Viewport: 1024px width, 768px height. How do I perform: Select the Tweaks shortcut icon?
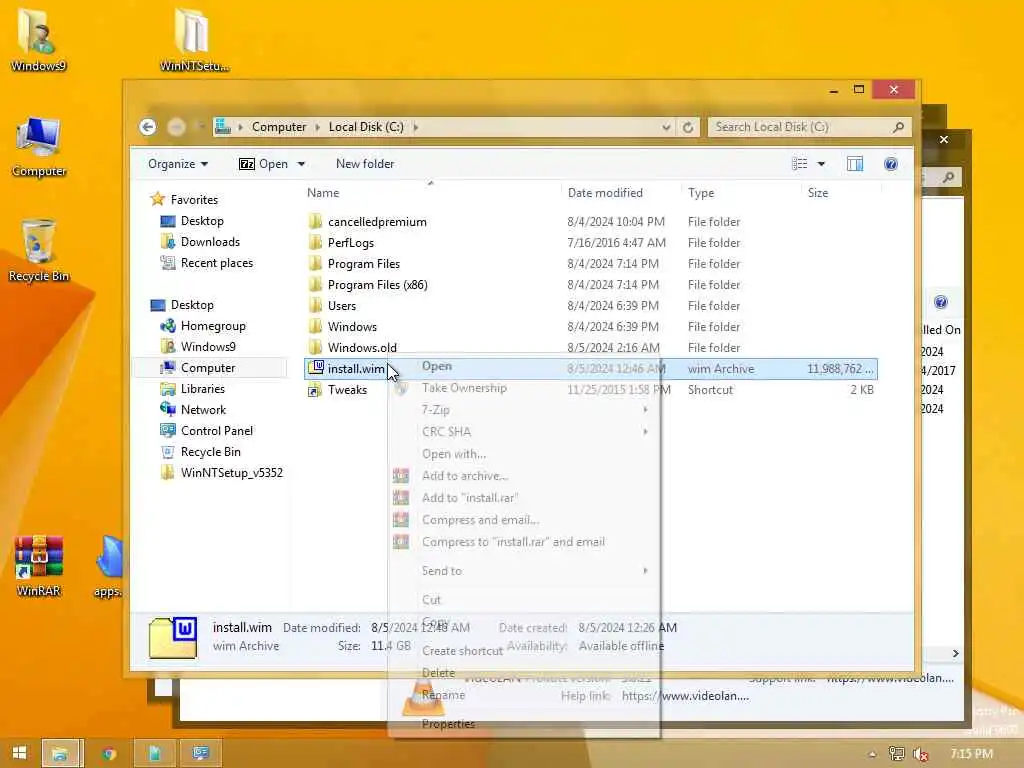pos(315,390)
